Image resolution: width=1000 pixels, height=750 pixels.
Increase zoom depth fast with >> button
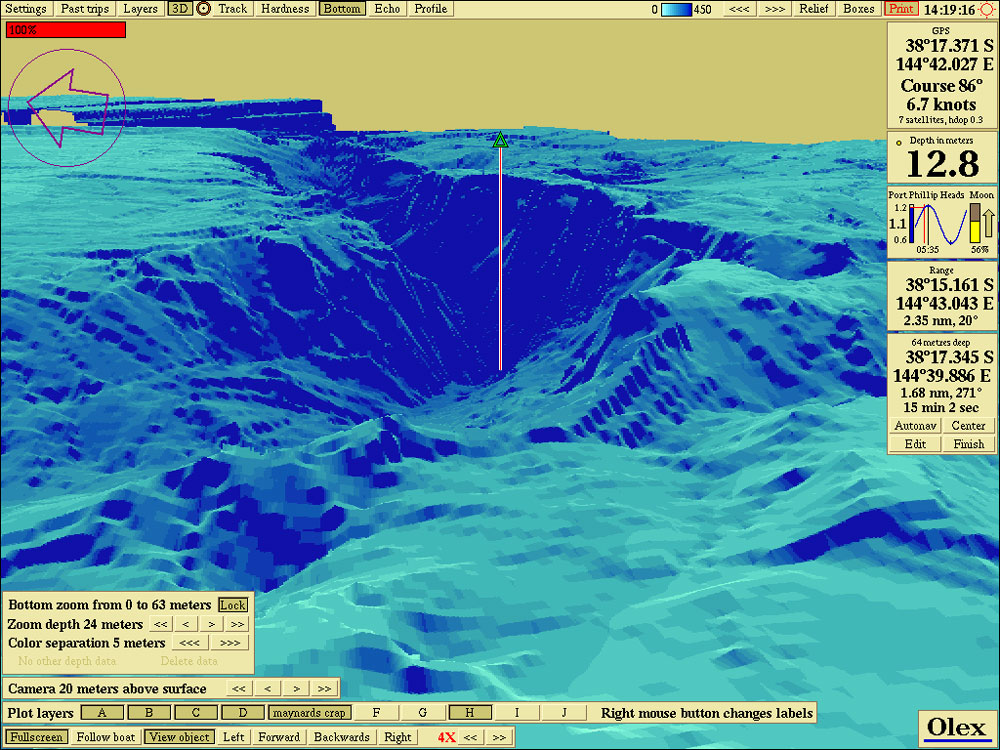(237, 624)
